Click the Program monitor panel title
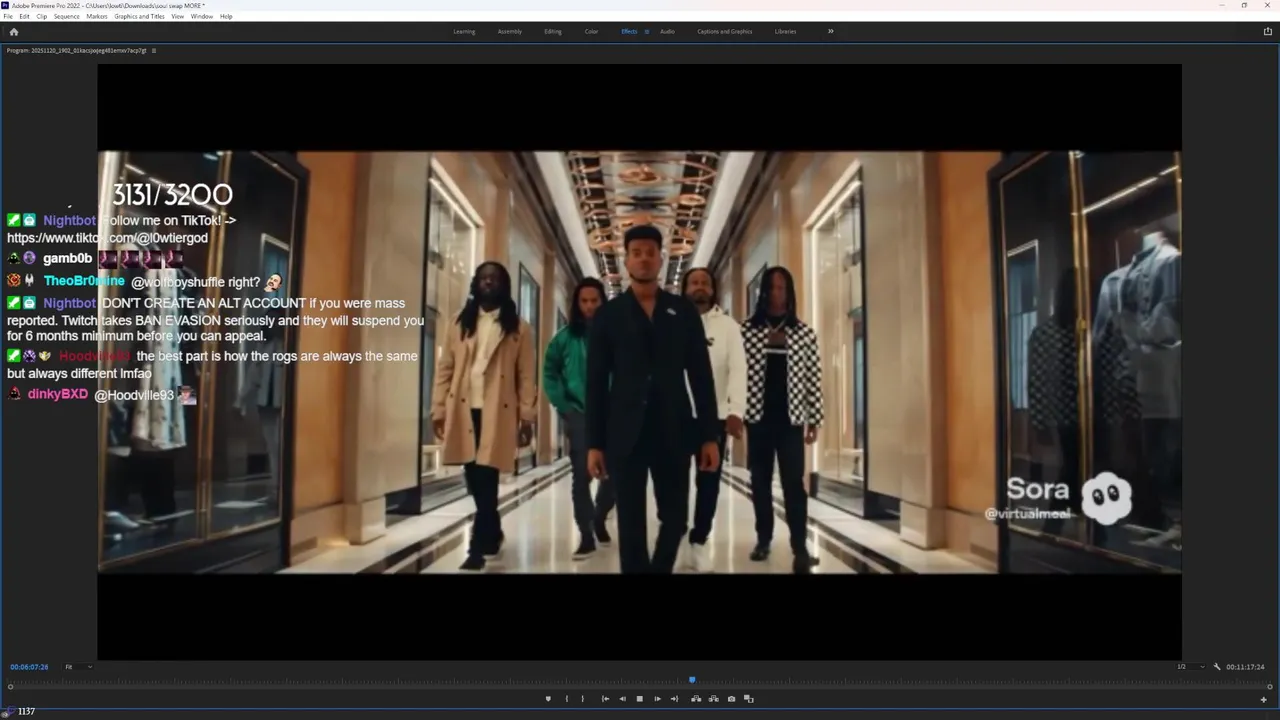The image size is (1280, 720). tap(77, 50)
